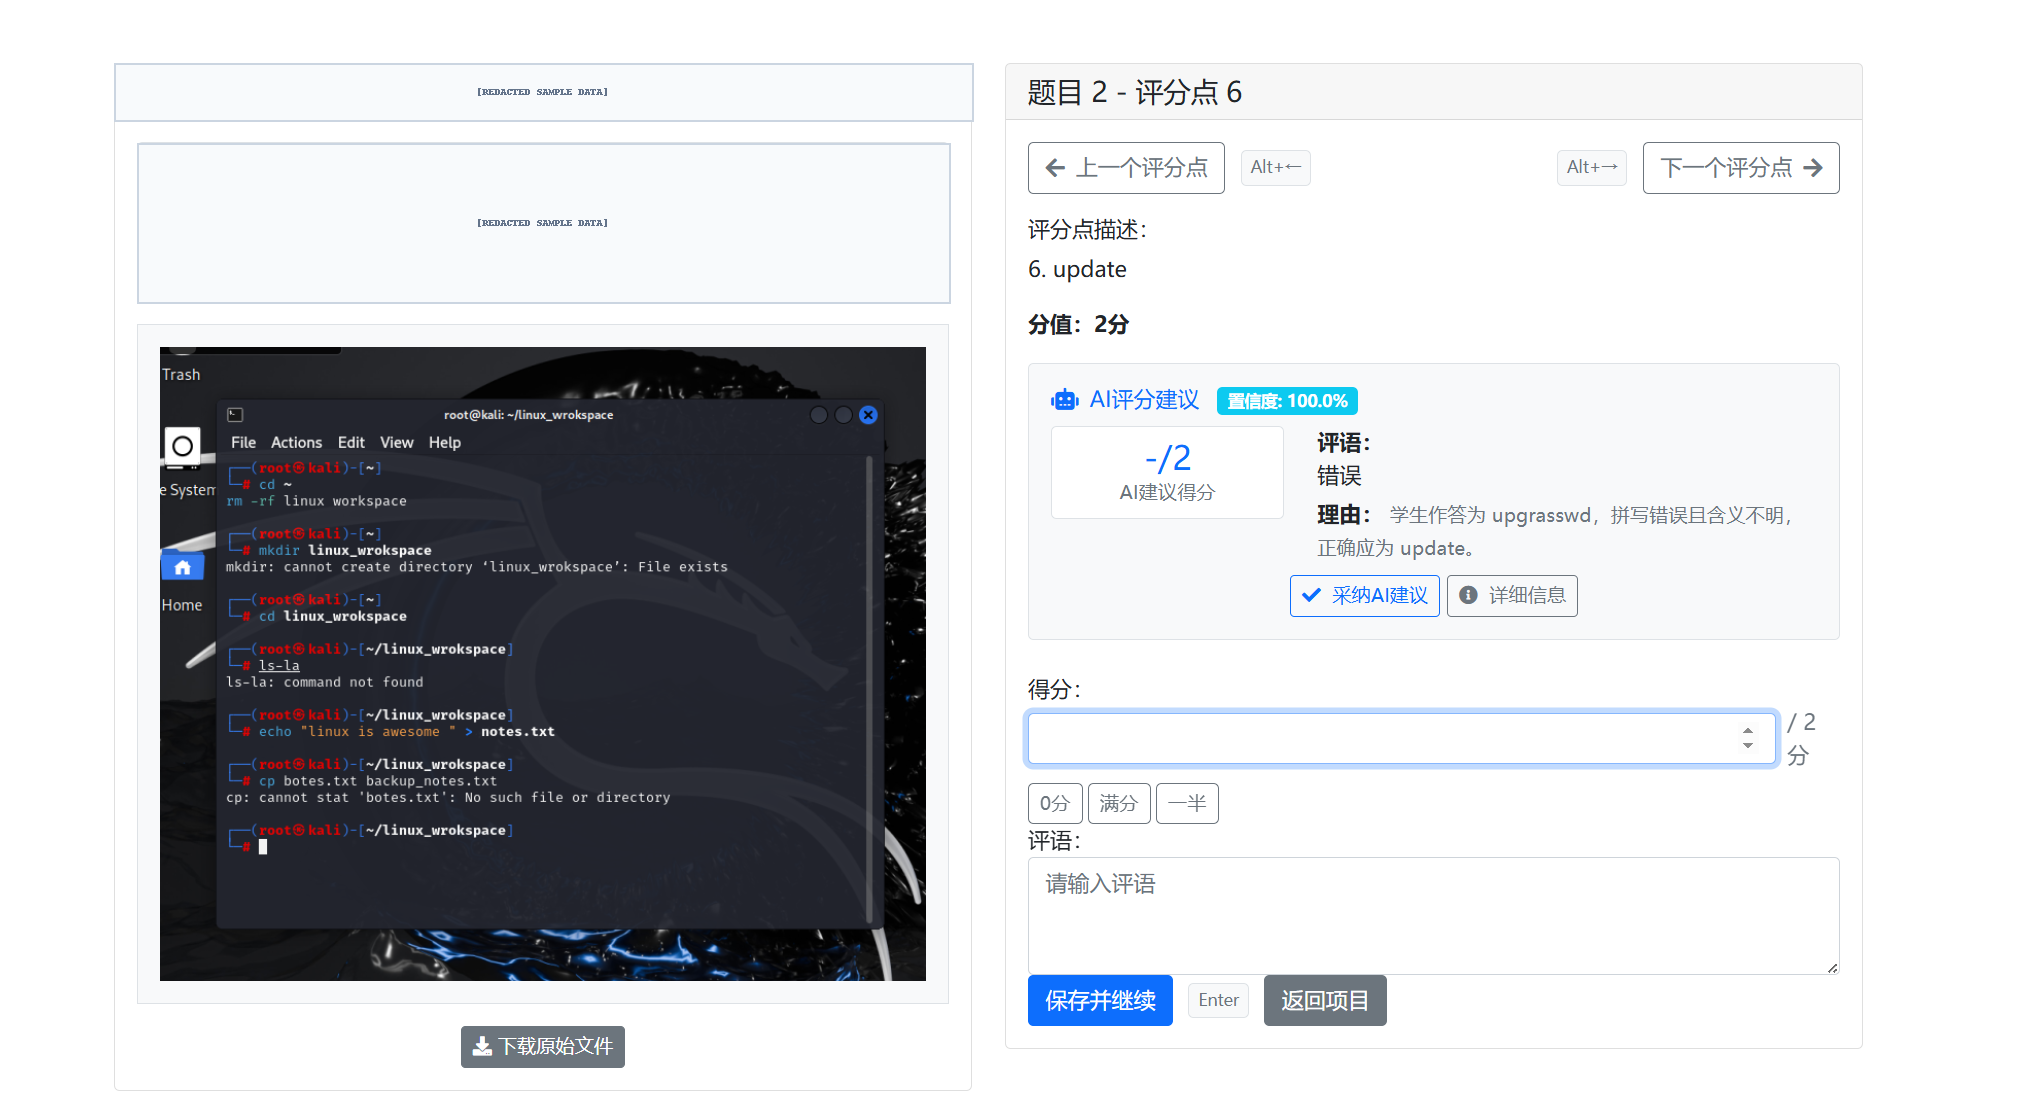Click the terminal window's blue close button
This screenshot has width=2036, height=1095.
(868, 415)
